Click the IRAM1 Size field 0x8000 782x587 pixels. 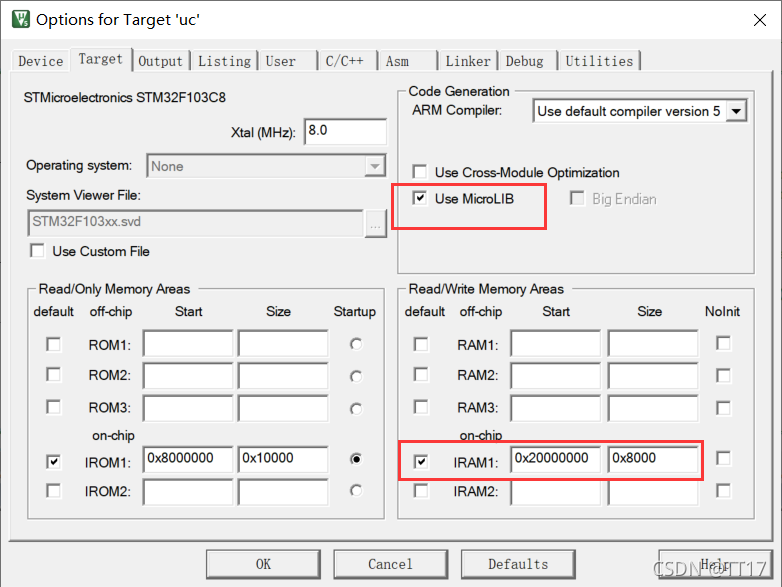tap(653, 459)
